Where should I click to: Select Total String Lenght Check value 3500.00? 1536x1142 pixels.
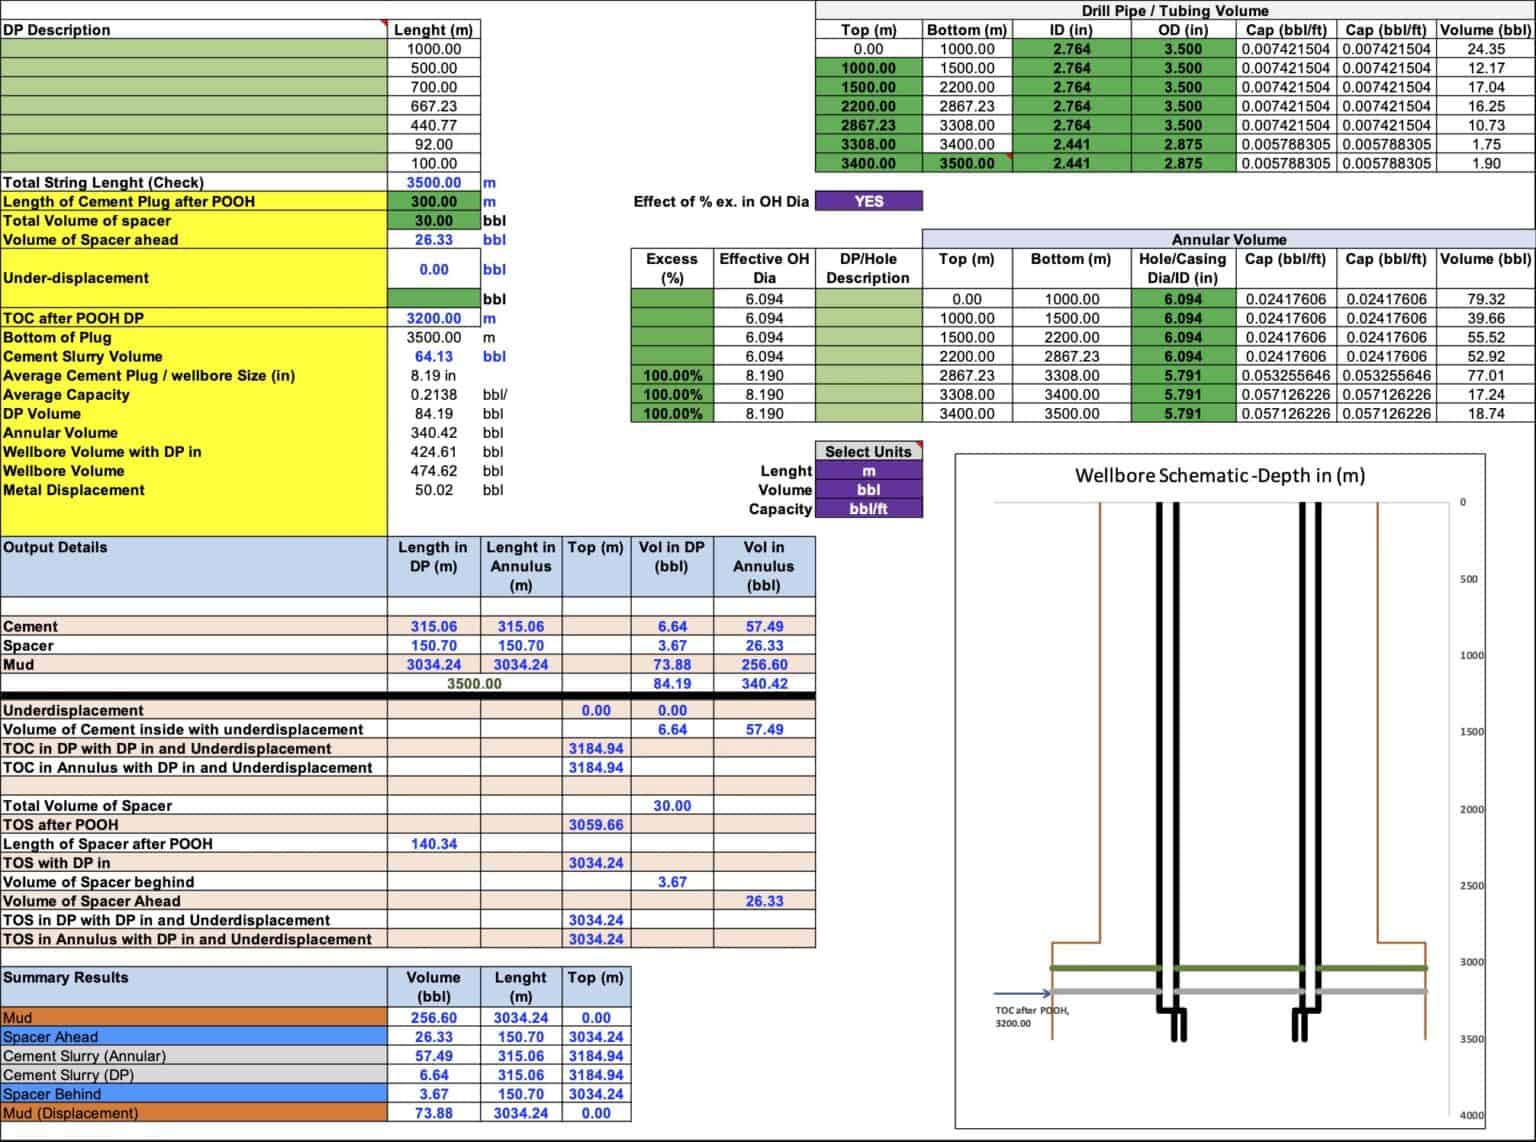[x=434, y=182]
